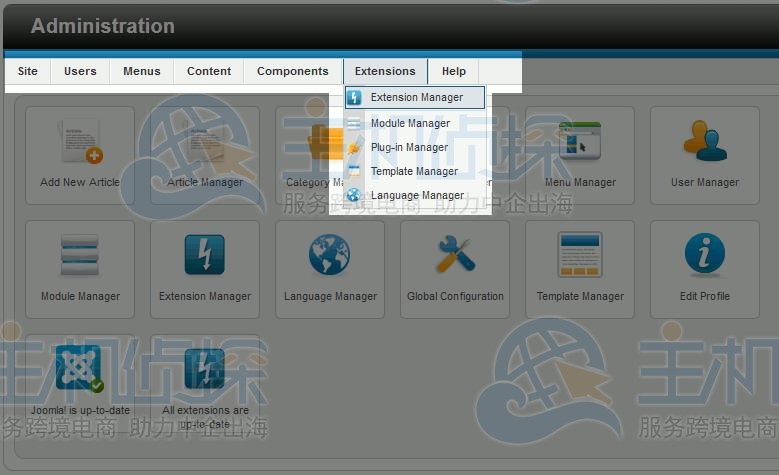Open the Content menu
This screenshot has width=779, height=475.
point(209,72)
